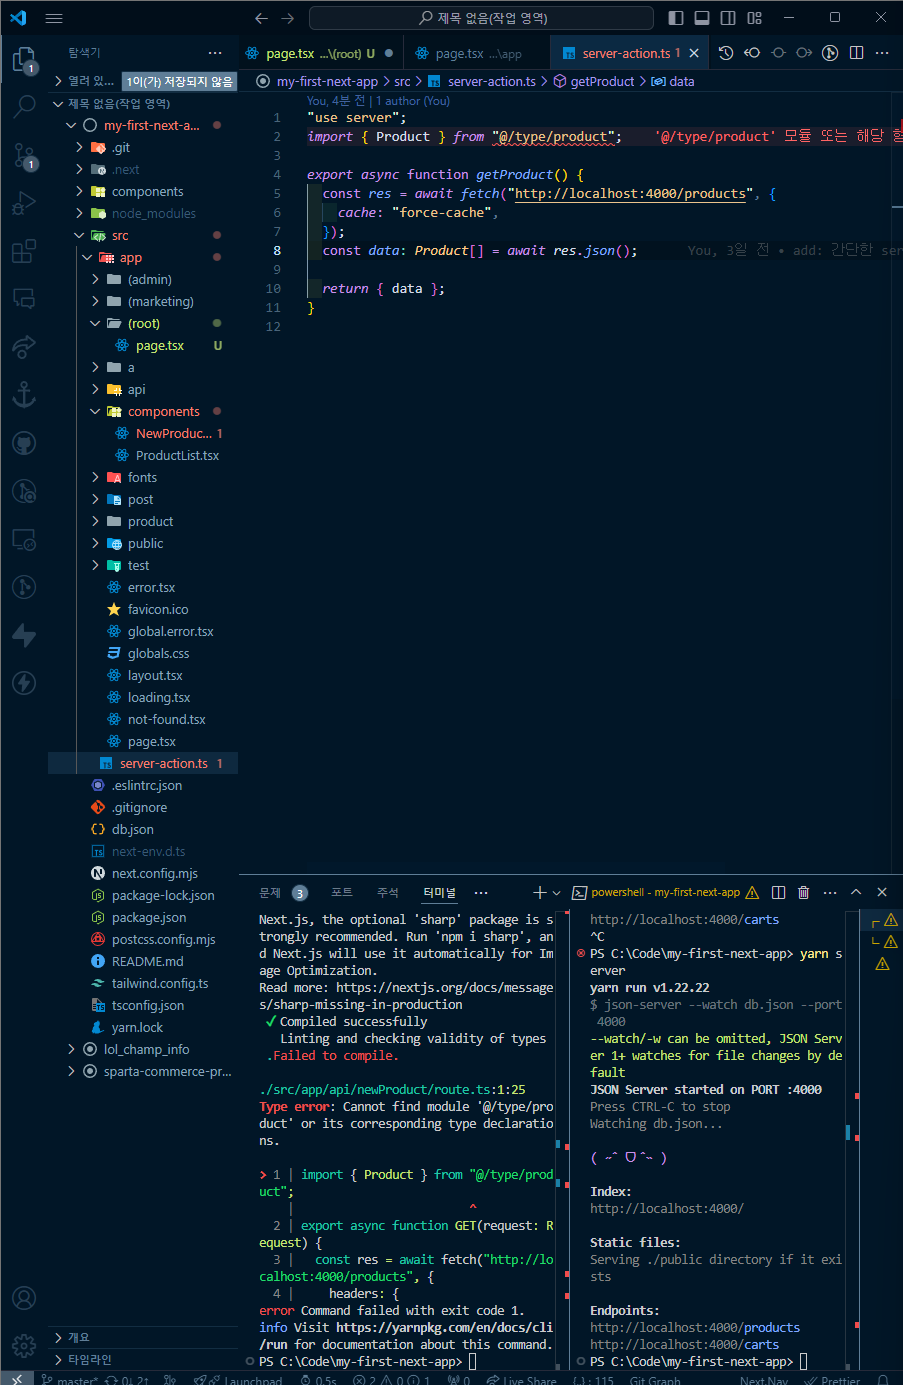The height and width of the screenshot is (1385, 903).
Task: Switch to page.tsx (root) tab
Action: 319,53
